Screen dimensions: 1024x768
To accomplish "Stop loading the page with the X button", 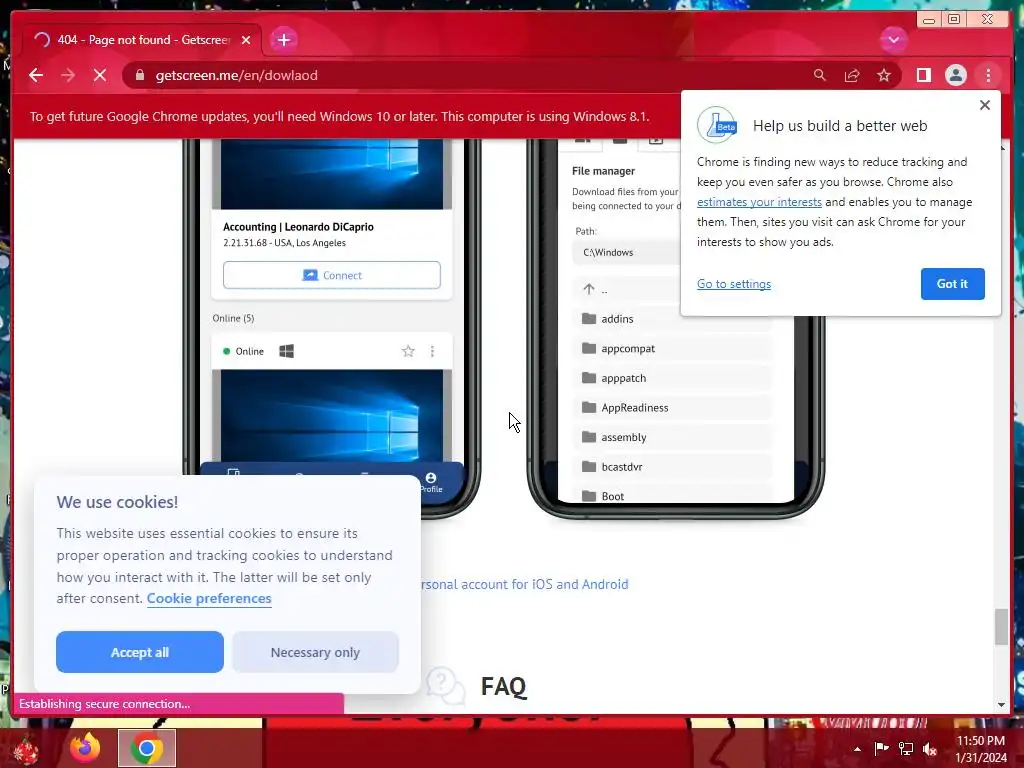I will [x=100, y=75].
